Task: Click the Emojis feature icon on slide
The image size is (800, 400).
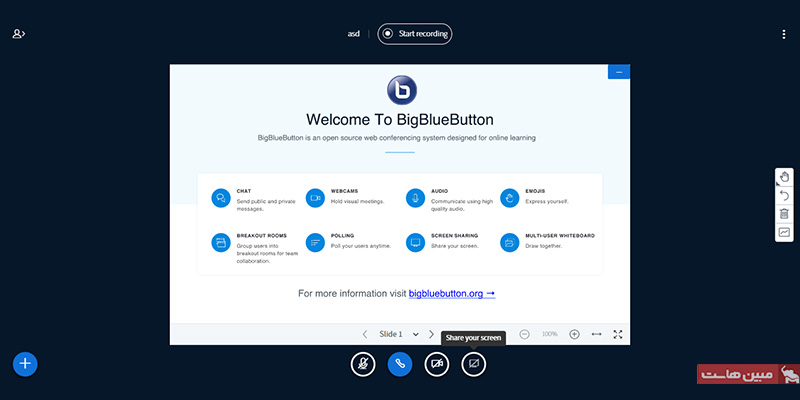Action: click(x=510, y=198)
